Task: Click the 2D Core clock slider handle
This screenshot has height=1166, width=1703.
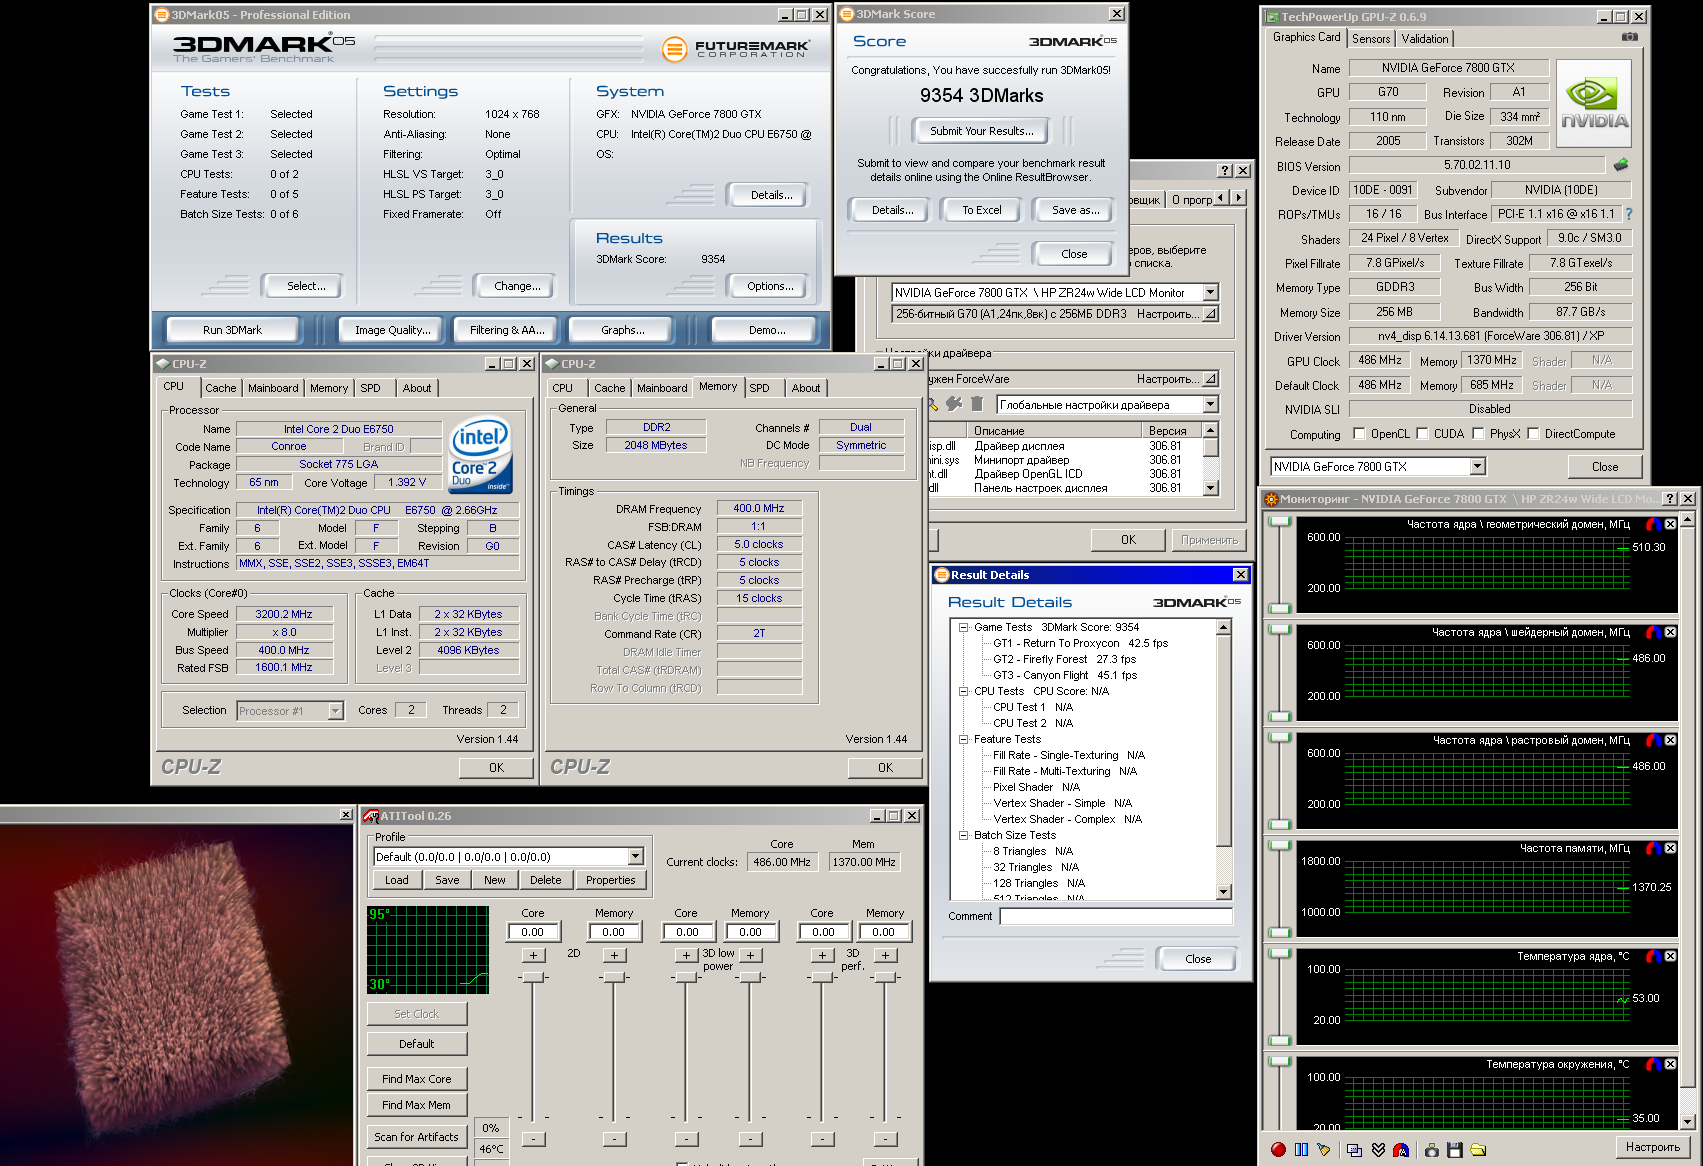Action: tap(533, 977)
